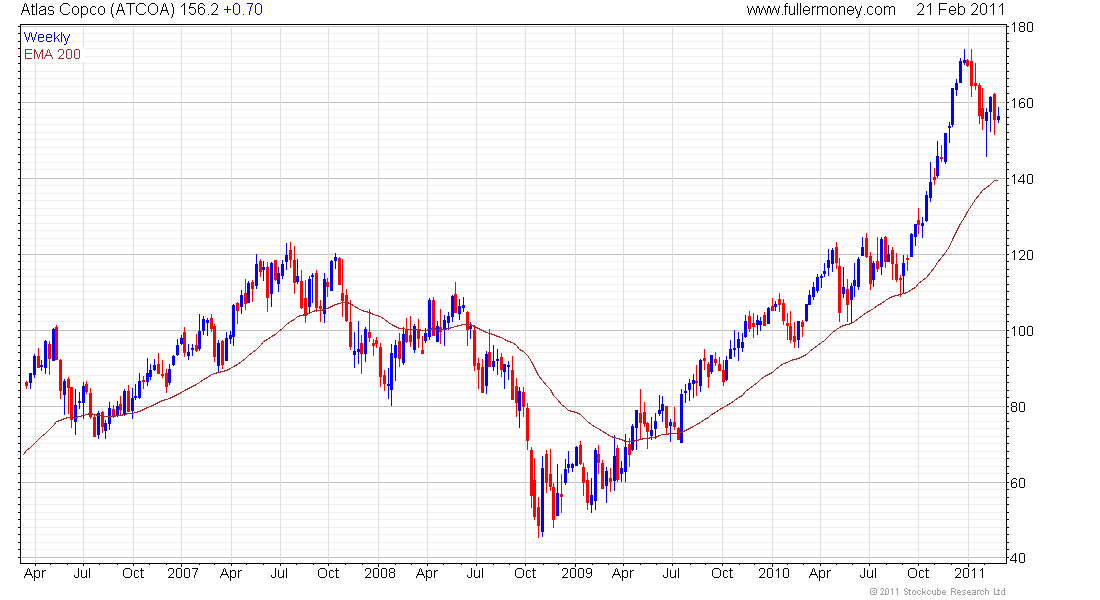Click the 2009 year label on time axis
The width and height of the screenshot is (1100, 600).
coord(577,573)
